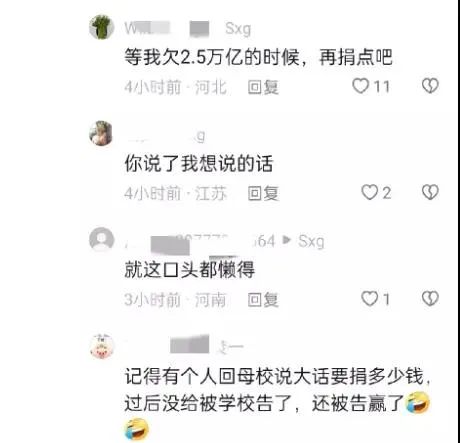Select the comment text 就这口头都懒得
The width and height of the screenshot is (460, 443).
click(190, 270)
